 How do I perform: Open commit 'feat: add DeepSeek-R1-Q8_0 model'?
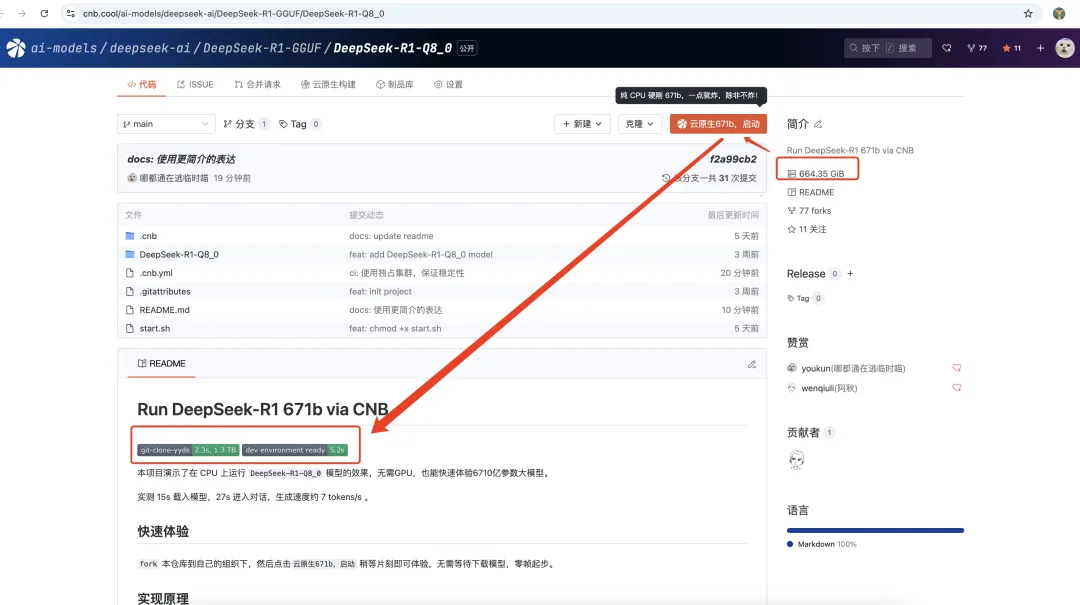(x=421, y=254)
